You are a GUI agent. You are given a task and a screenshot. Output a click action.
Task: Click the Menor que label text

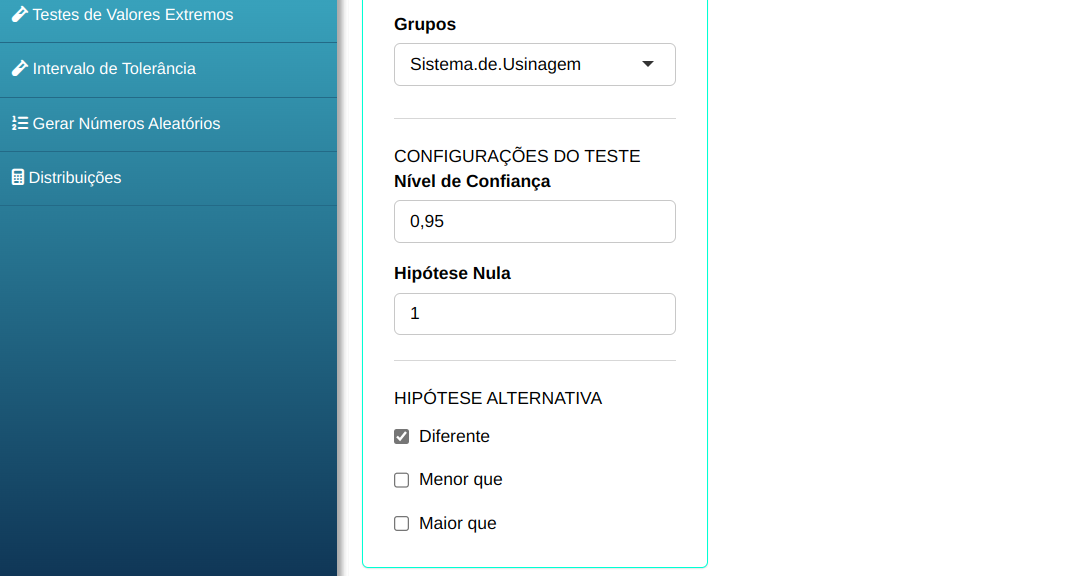pos(460,480)
